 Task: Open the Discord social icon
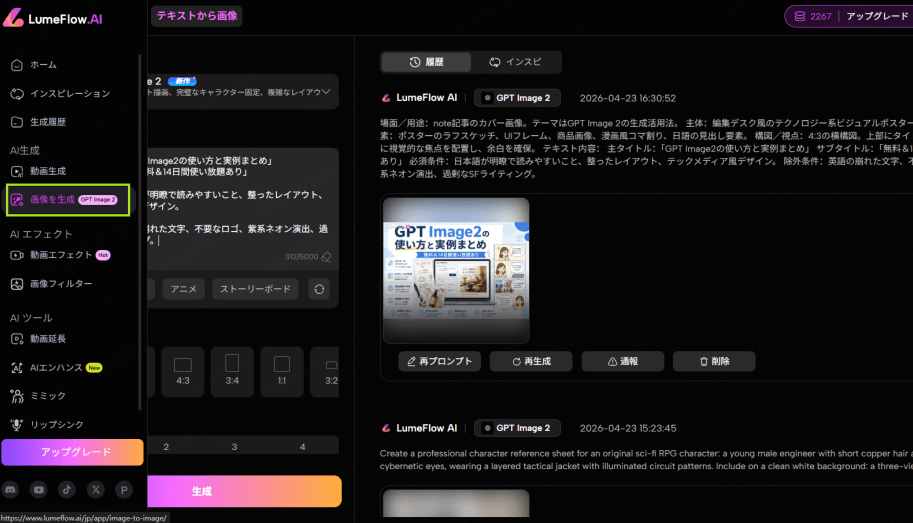tap(10, 490)
